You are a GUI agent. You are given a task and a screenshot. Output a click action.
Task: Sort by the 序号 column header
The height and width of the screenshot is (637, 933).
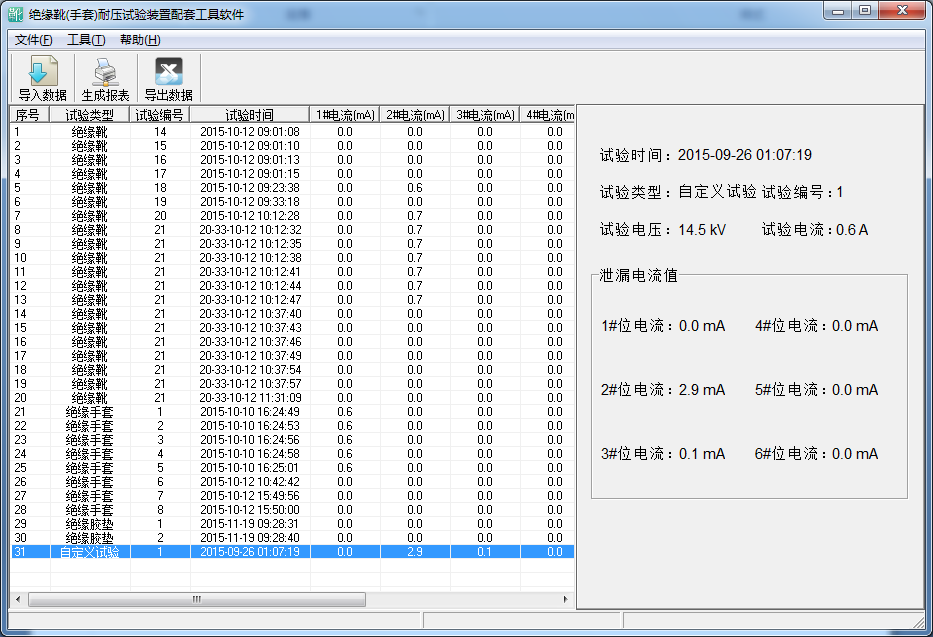click(x=30, y=115)
